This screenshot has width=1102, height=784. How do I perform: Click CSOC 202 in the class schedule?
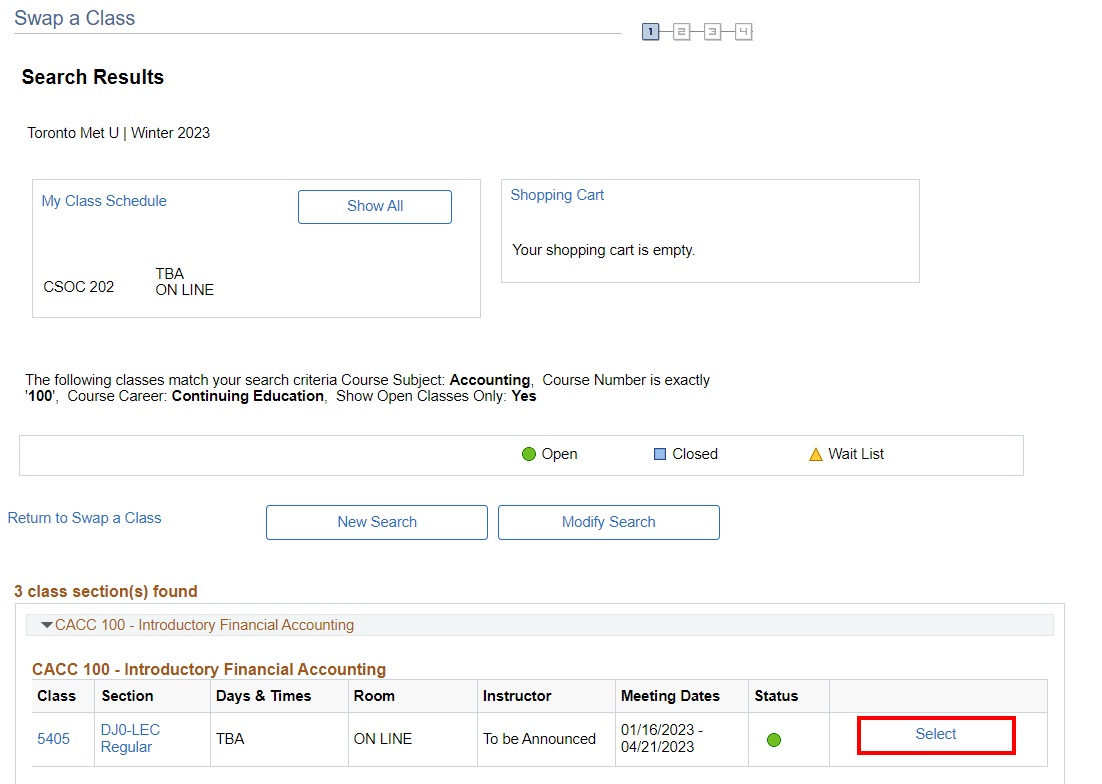pos(79,287)
